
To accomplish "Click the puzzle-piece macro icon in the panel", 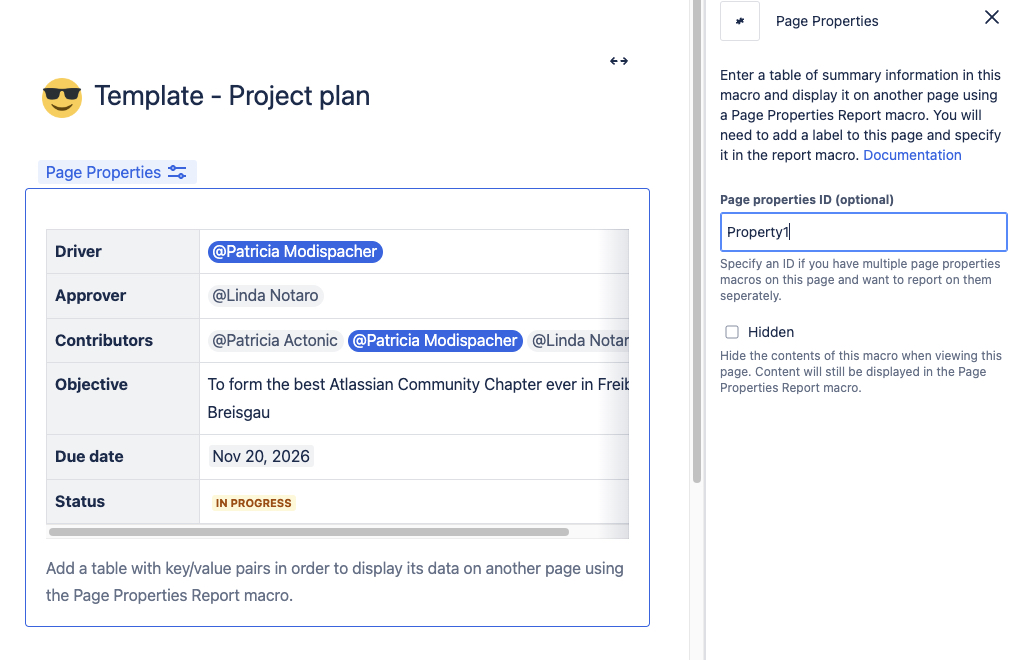I will click(x=739, y=22).
